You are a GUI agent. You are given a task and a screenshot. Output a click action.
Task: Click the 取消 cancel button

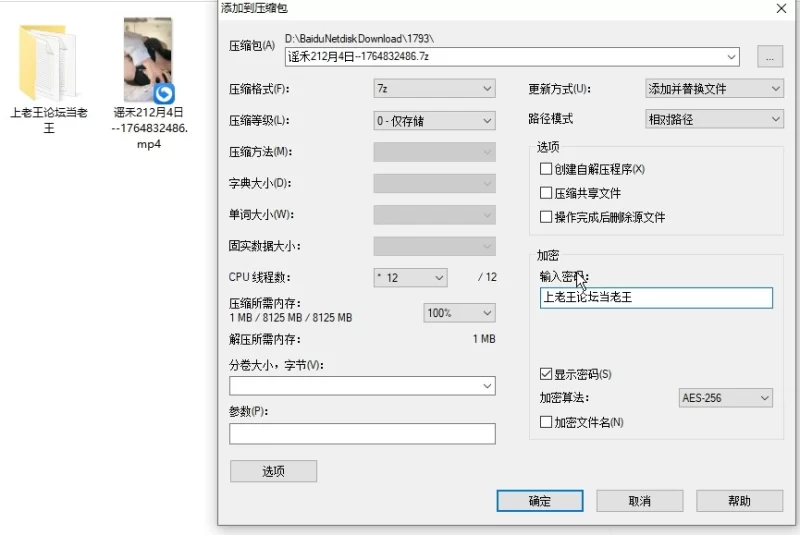click(x=639, y=501)
